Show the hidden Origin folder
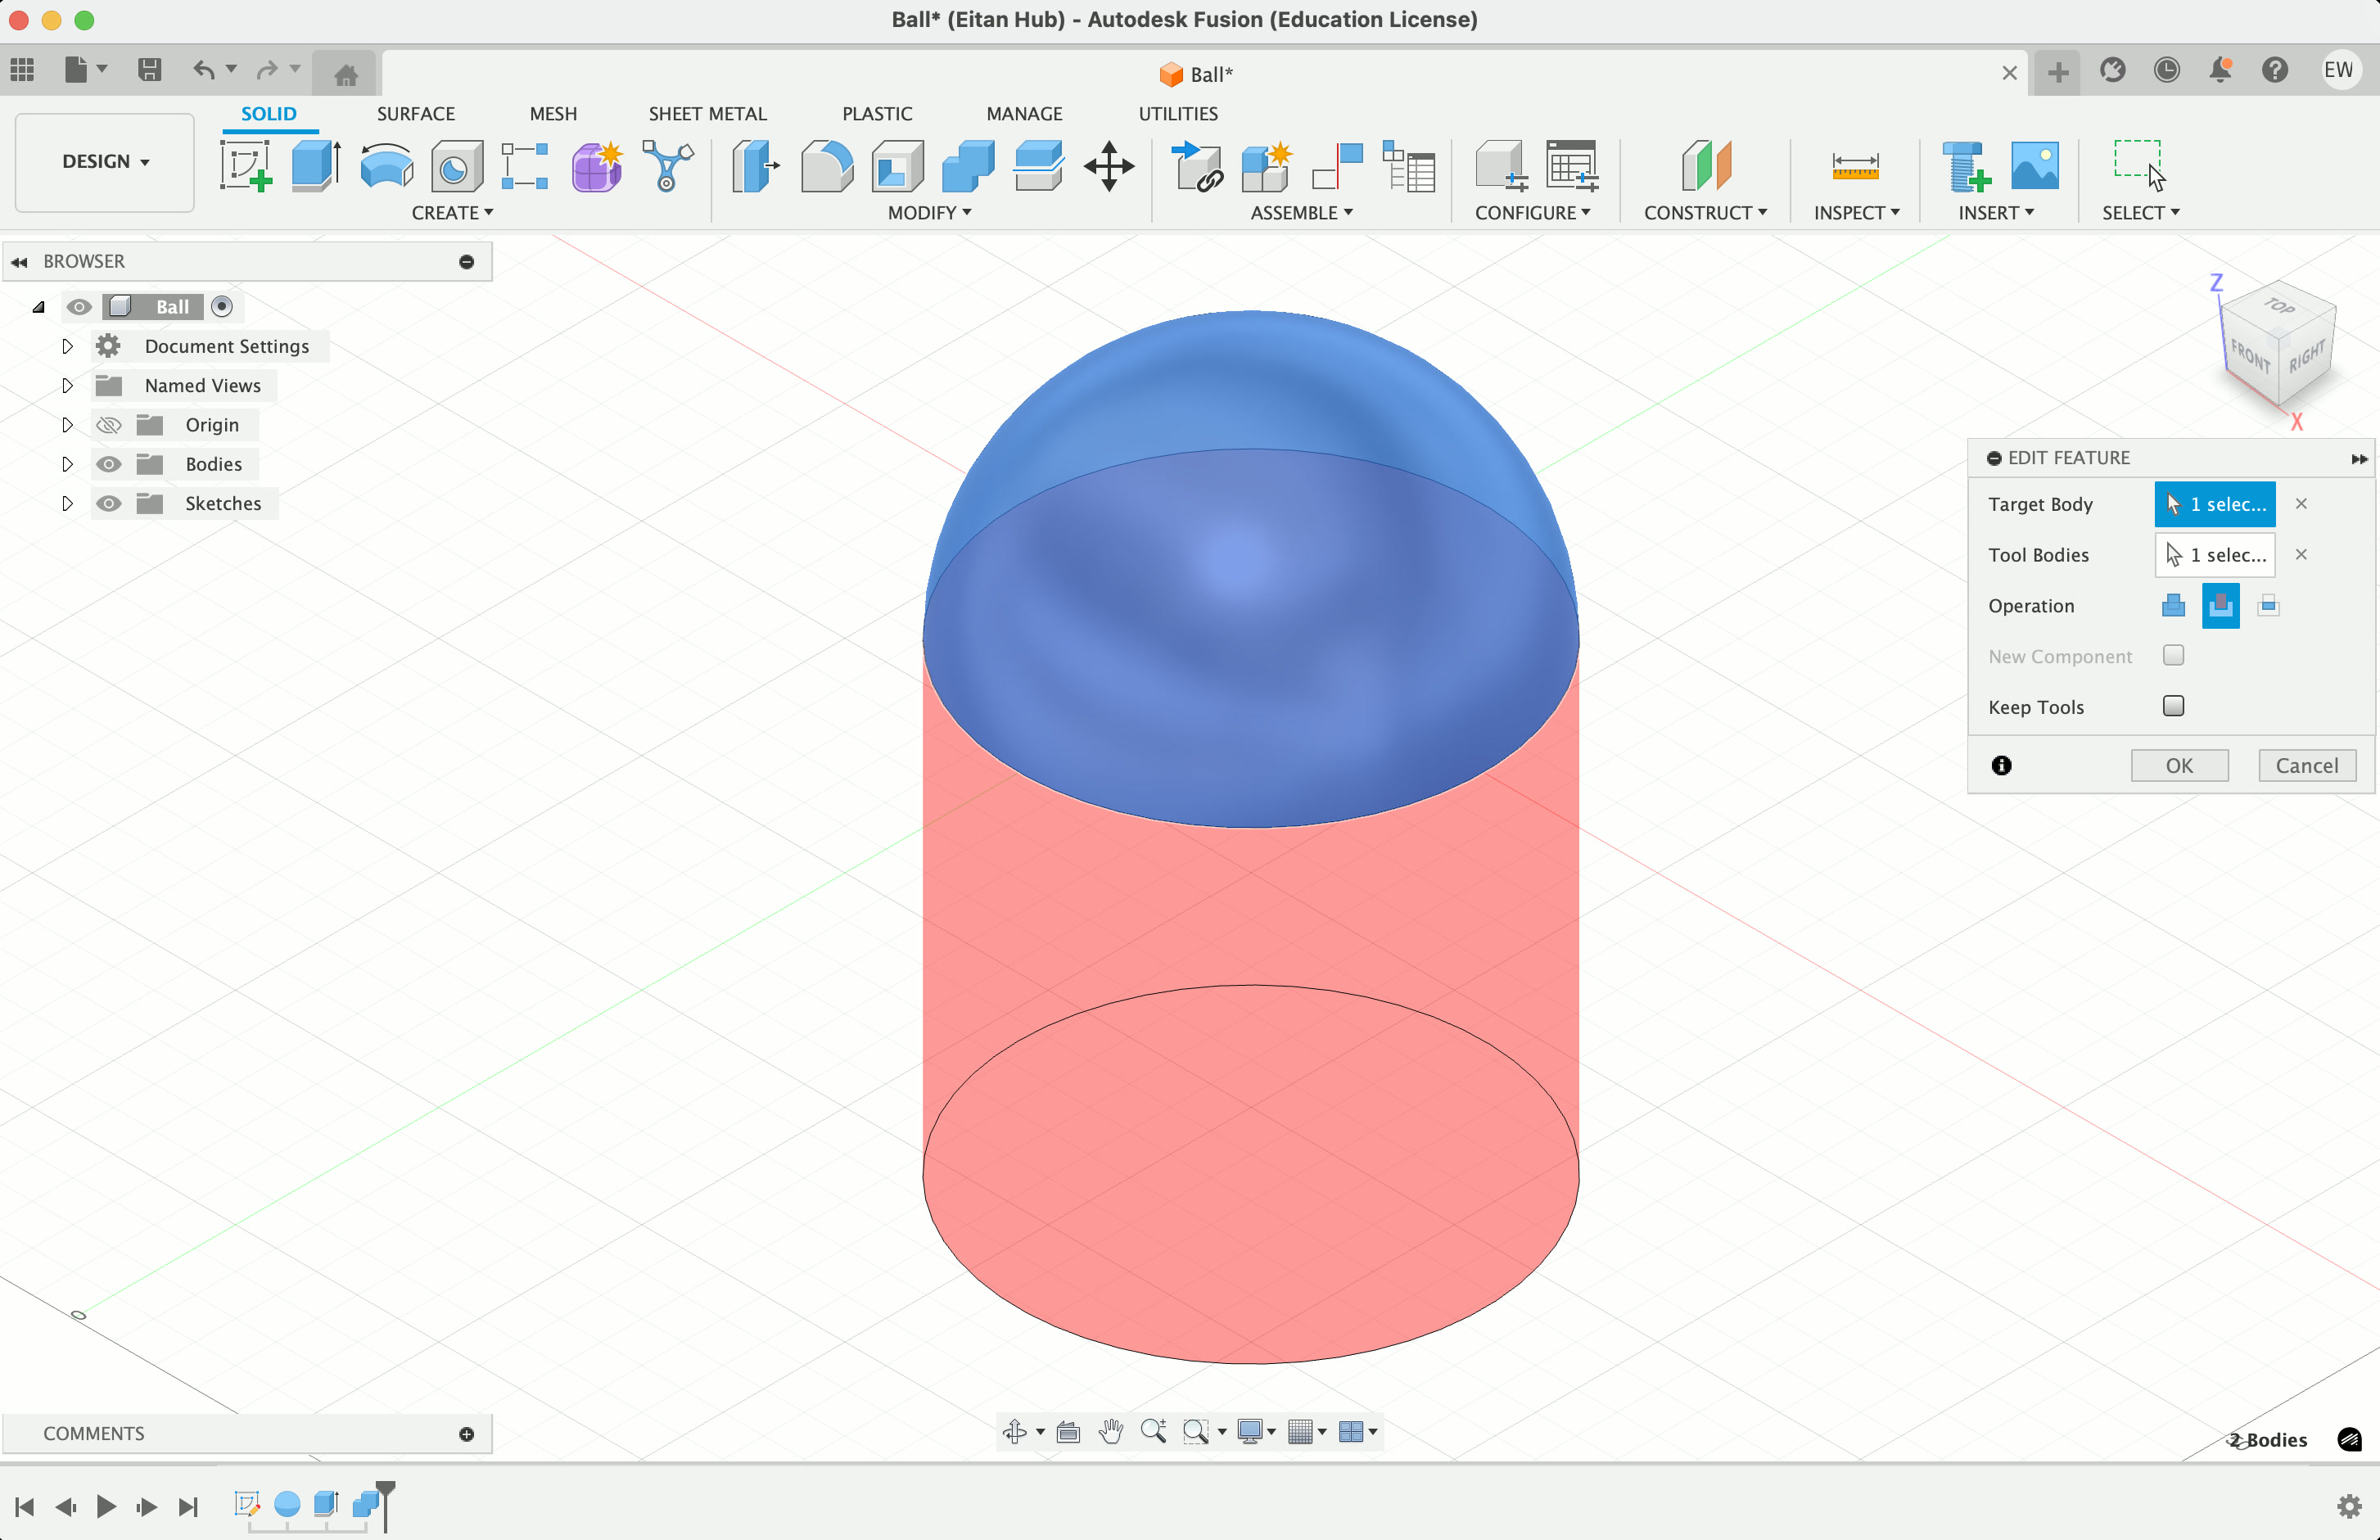2380x1540 pixels. [108, 425]
